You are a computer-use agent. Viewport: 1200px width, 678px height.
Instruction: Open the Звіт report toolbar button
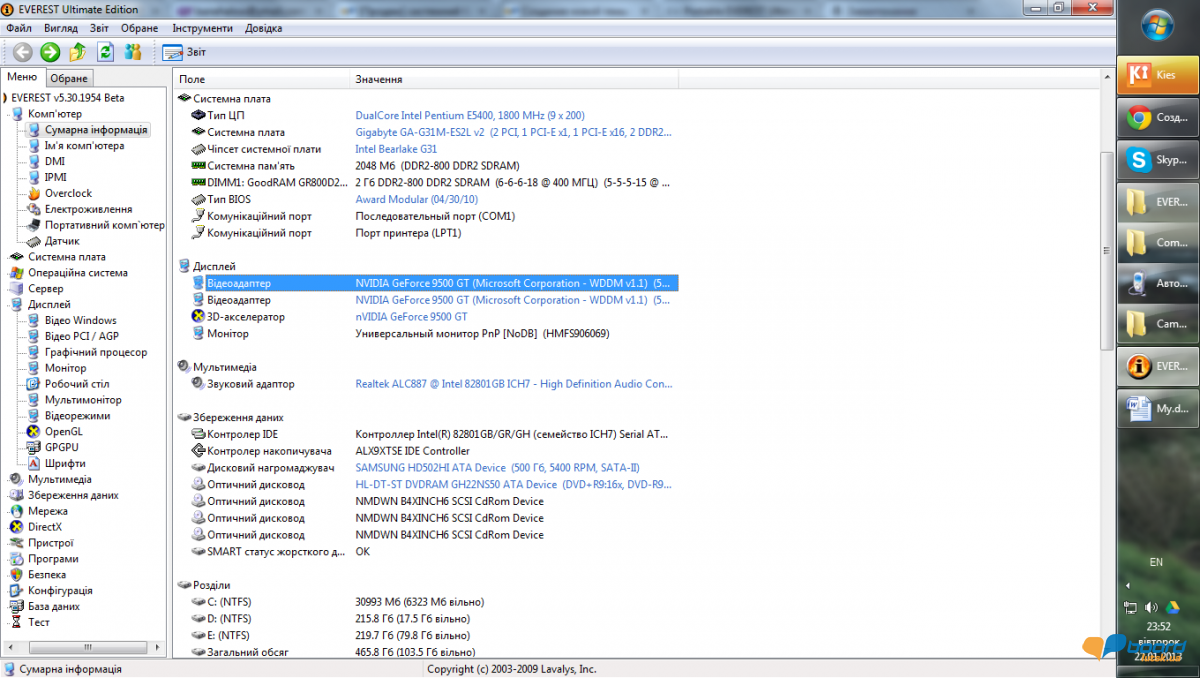184,52
